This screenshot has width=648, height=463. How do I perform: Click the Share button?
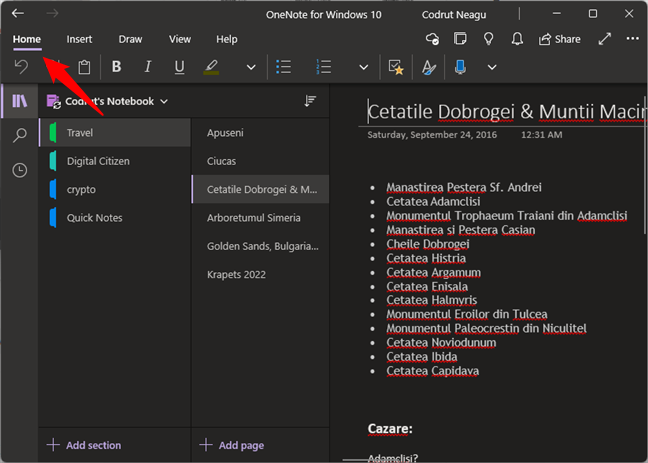pos(559,39)
